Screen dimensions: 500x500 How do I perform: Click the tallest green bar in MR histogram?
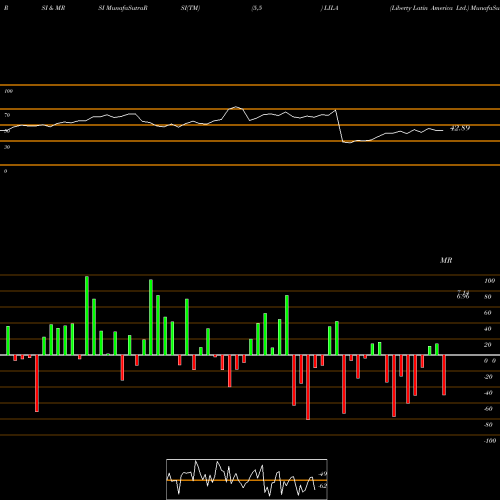87,316
